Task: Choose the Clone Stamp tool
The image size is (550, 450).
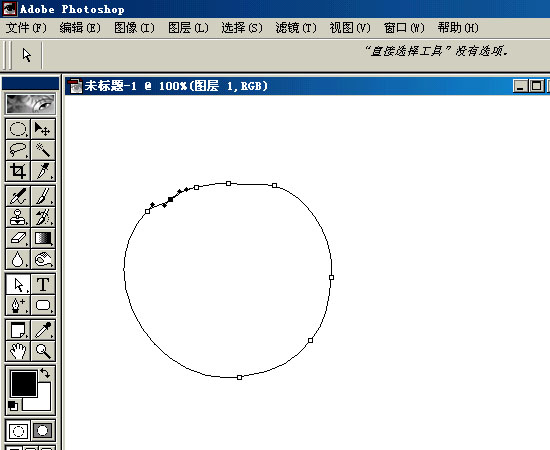Action: (x=18, y=217)
